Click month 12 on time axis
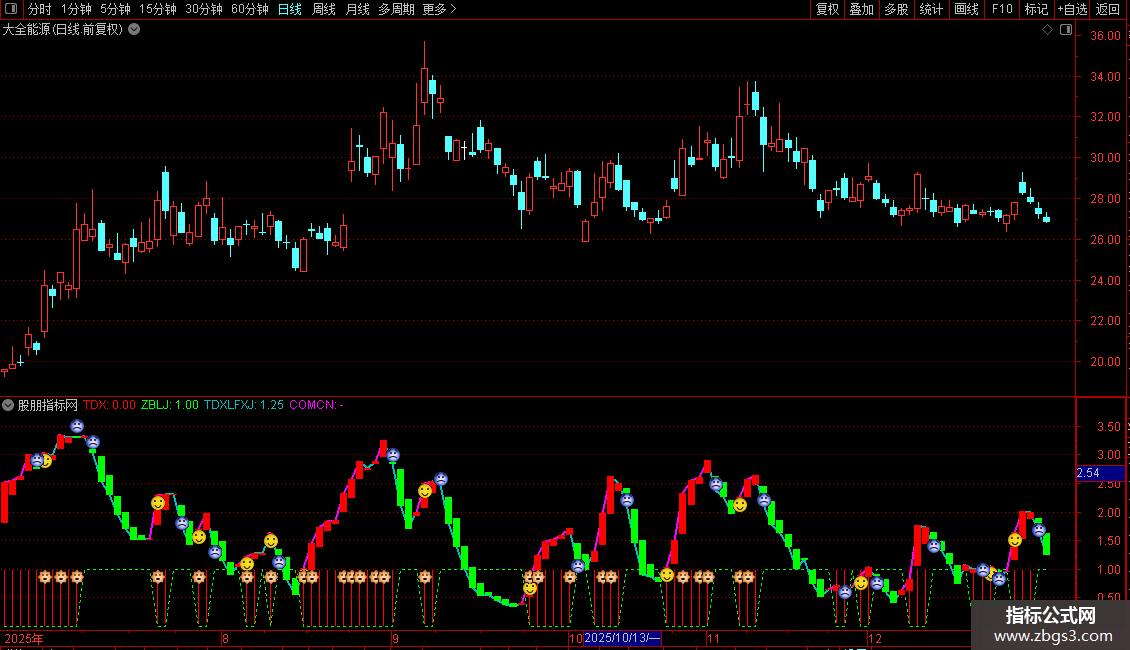 point(875,638)
